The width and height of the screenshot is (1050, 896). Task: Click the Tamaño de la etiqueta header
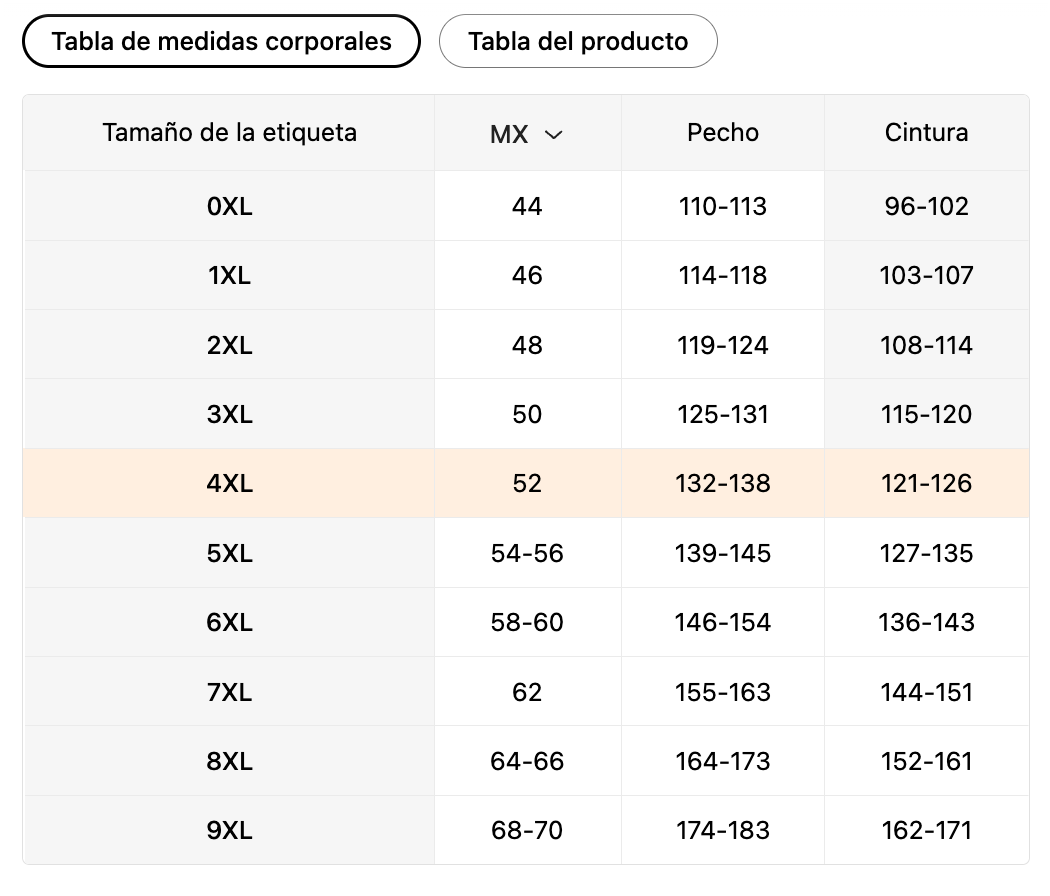(x=229, y=132)
